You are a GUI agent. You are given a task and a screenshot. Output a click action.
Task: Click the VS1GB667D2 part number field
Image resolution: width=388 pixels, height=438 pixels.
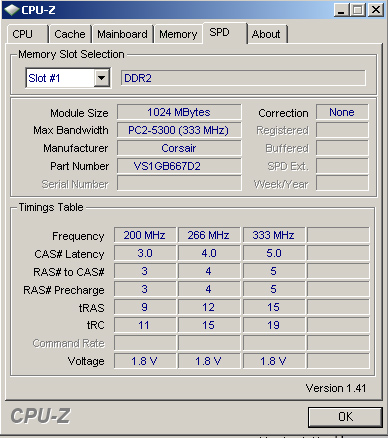pyautogui.click(x=179, y=166)
